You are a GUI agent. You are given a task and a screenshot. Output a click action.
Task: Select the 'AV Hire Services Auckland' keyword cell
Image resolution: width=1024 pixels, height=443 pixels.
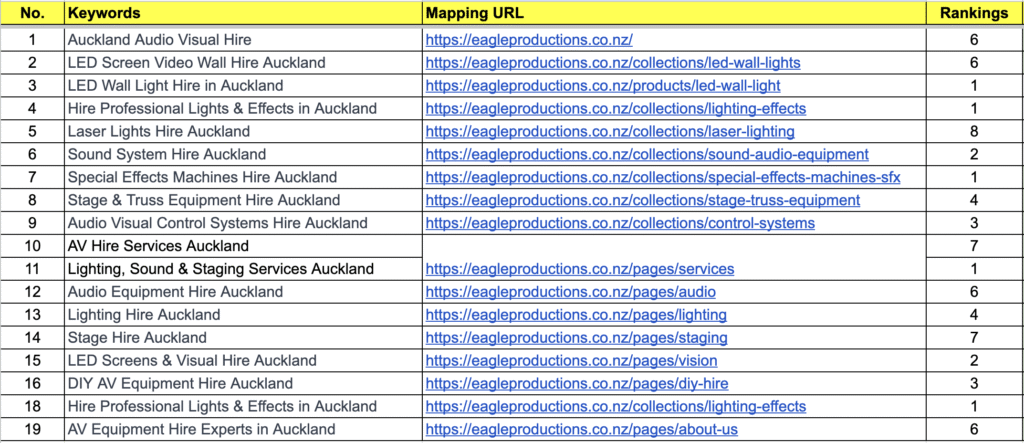(144, 246)
